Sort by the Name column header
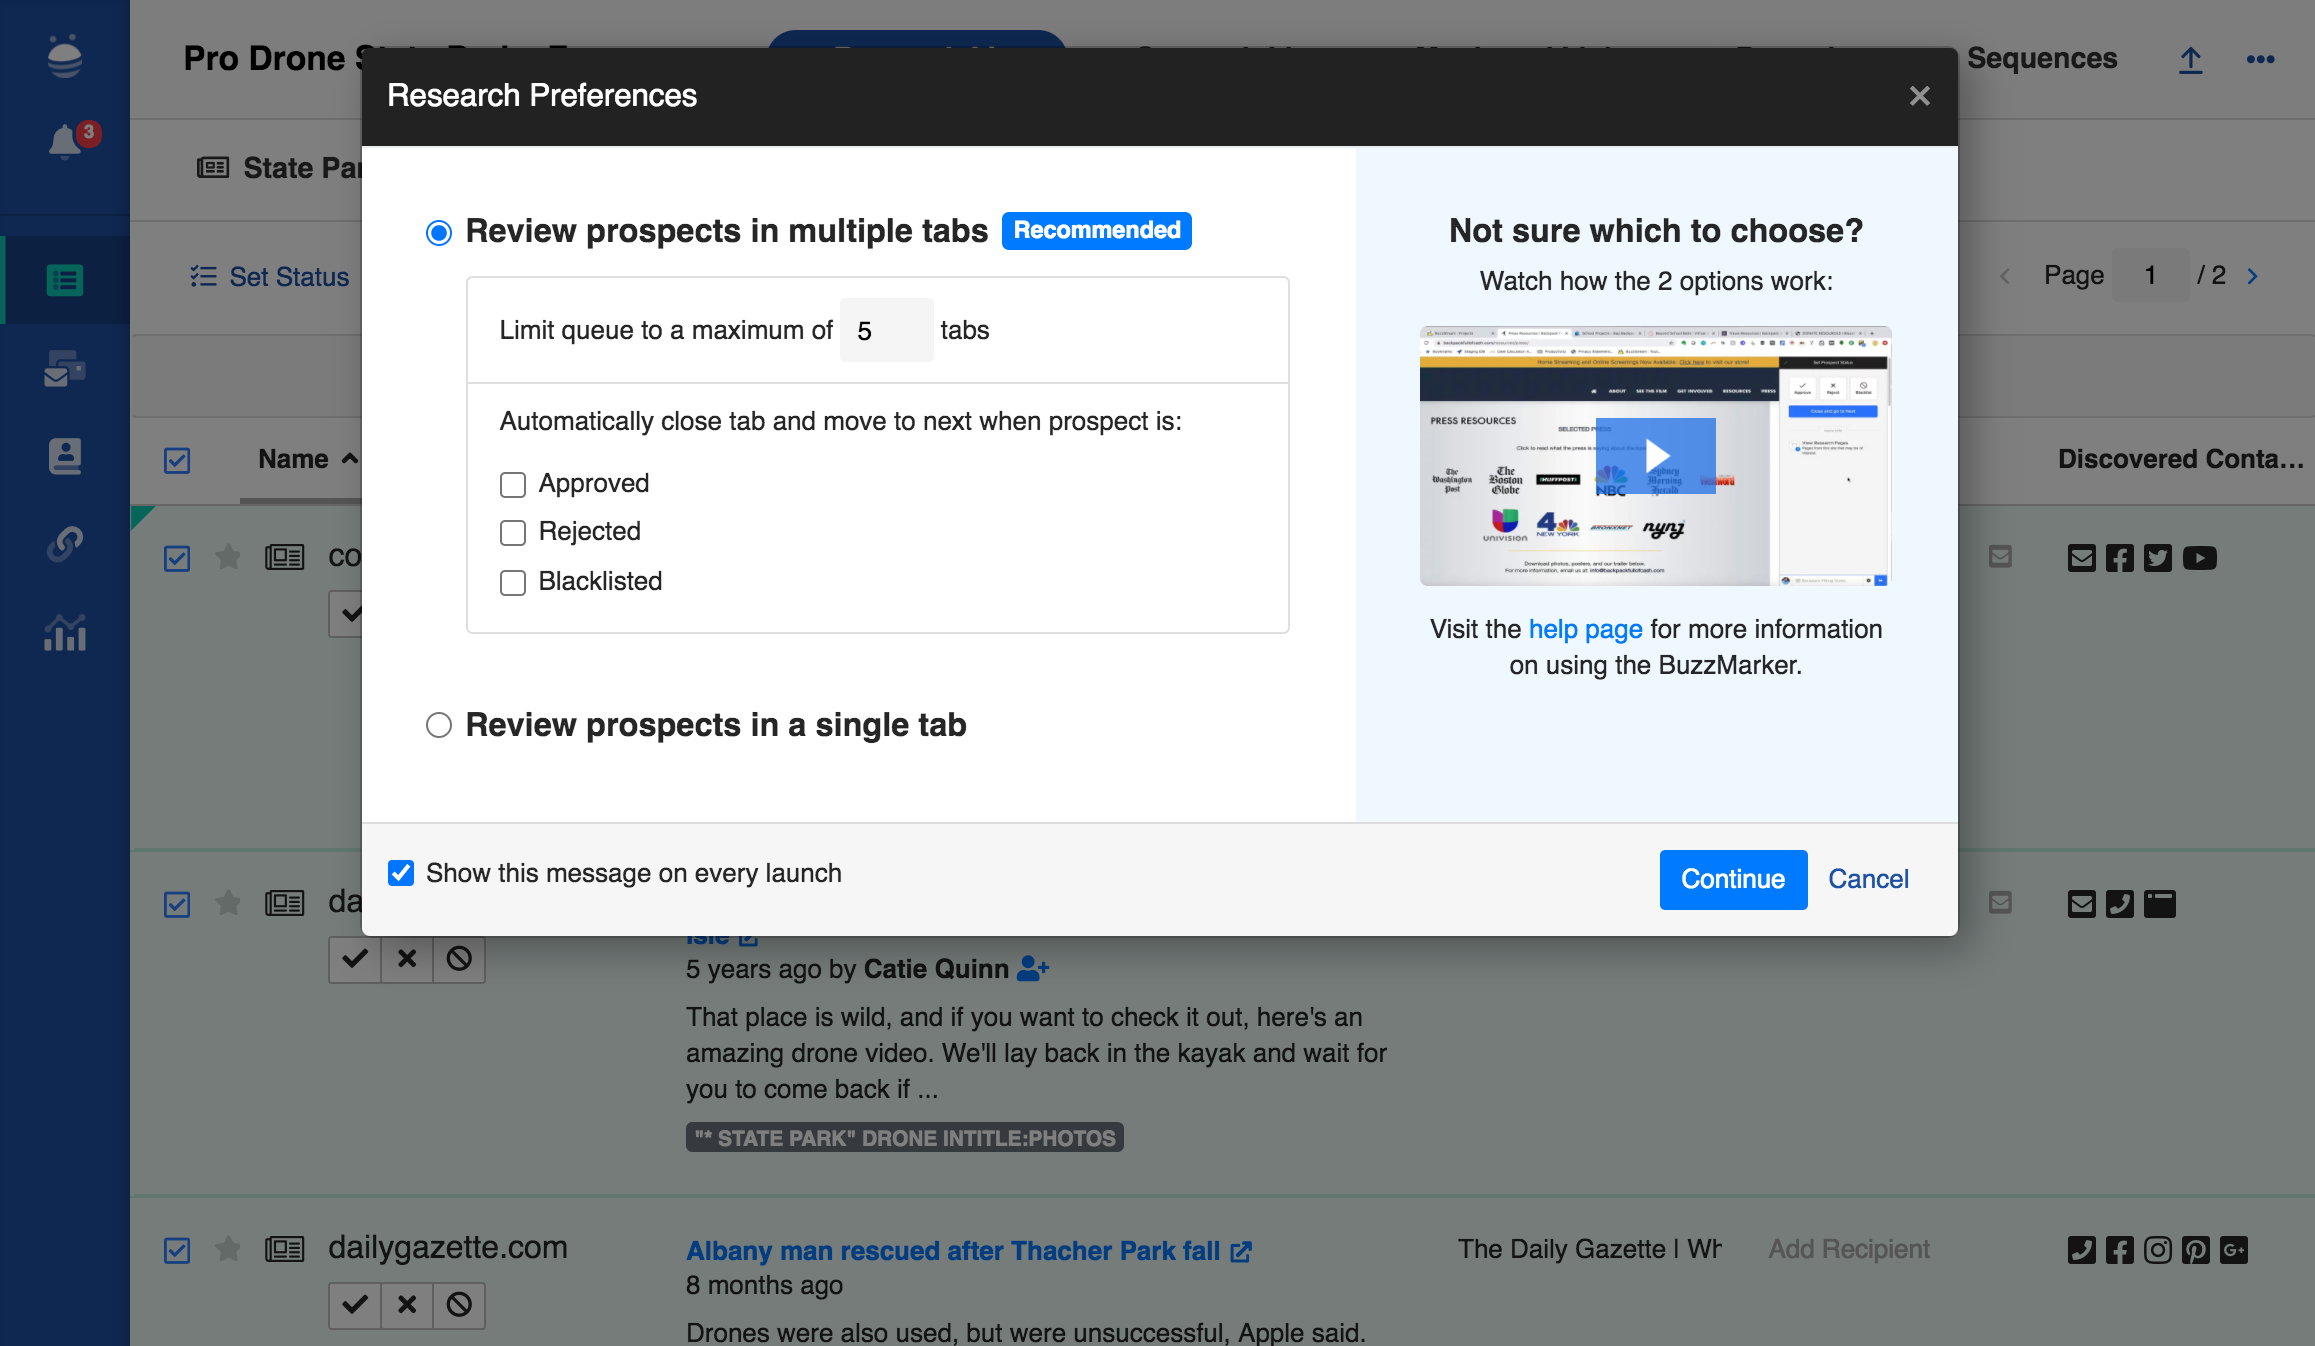This screenshot has width=2315, height=1346. click(293, 459)
